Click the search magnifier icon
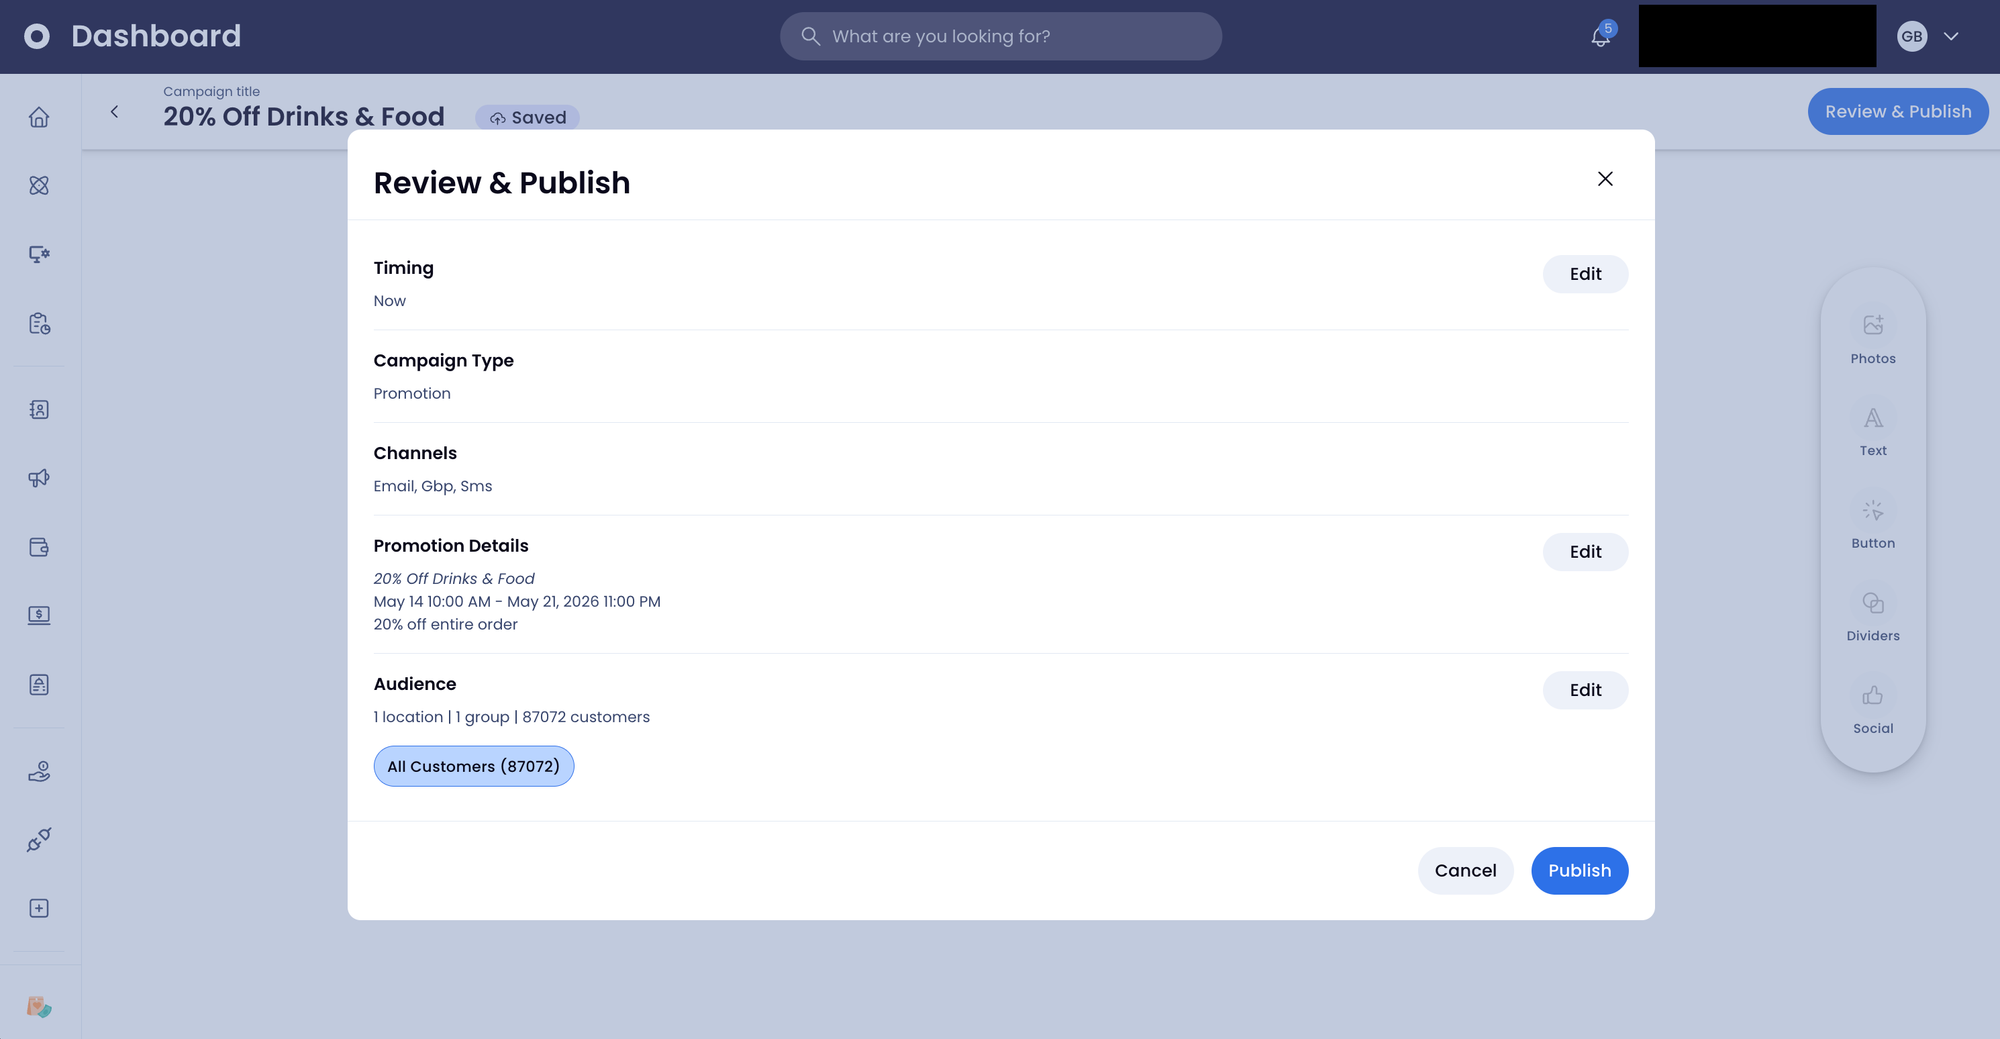 pos(811,36)
